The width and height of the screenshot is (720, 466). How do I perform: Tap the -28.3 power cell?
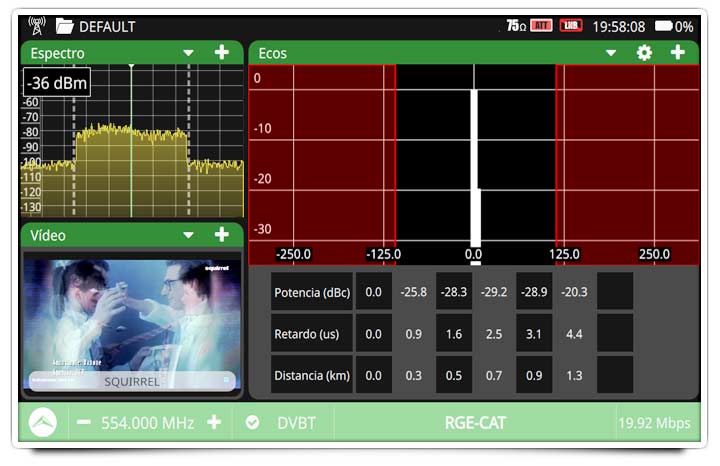tap(454, 292)
